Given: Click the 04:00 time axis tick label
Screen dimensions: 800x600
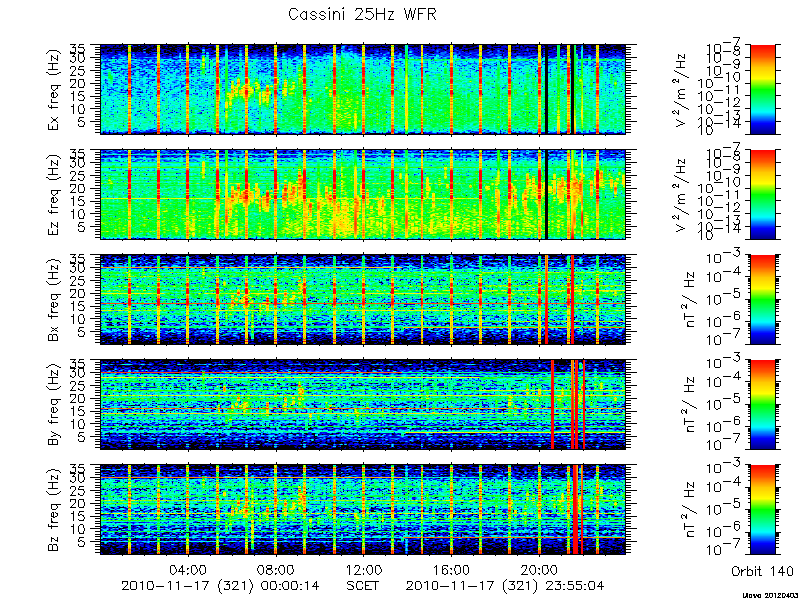Looking at the screenshot, I should point(188,569).
